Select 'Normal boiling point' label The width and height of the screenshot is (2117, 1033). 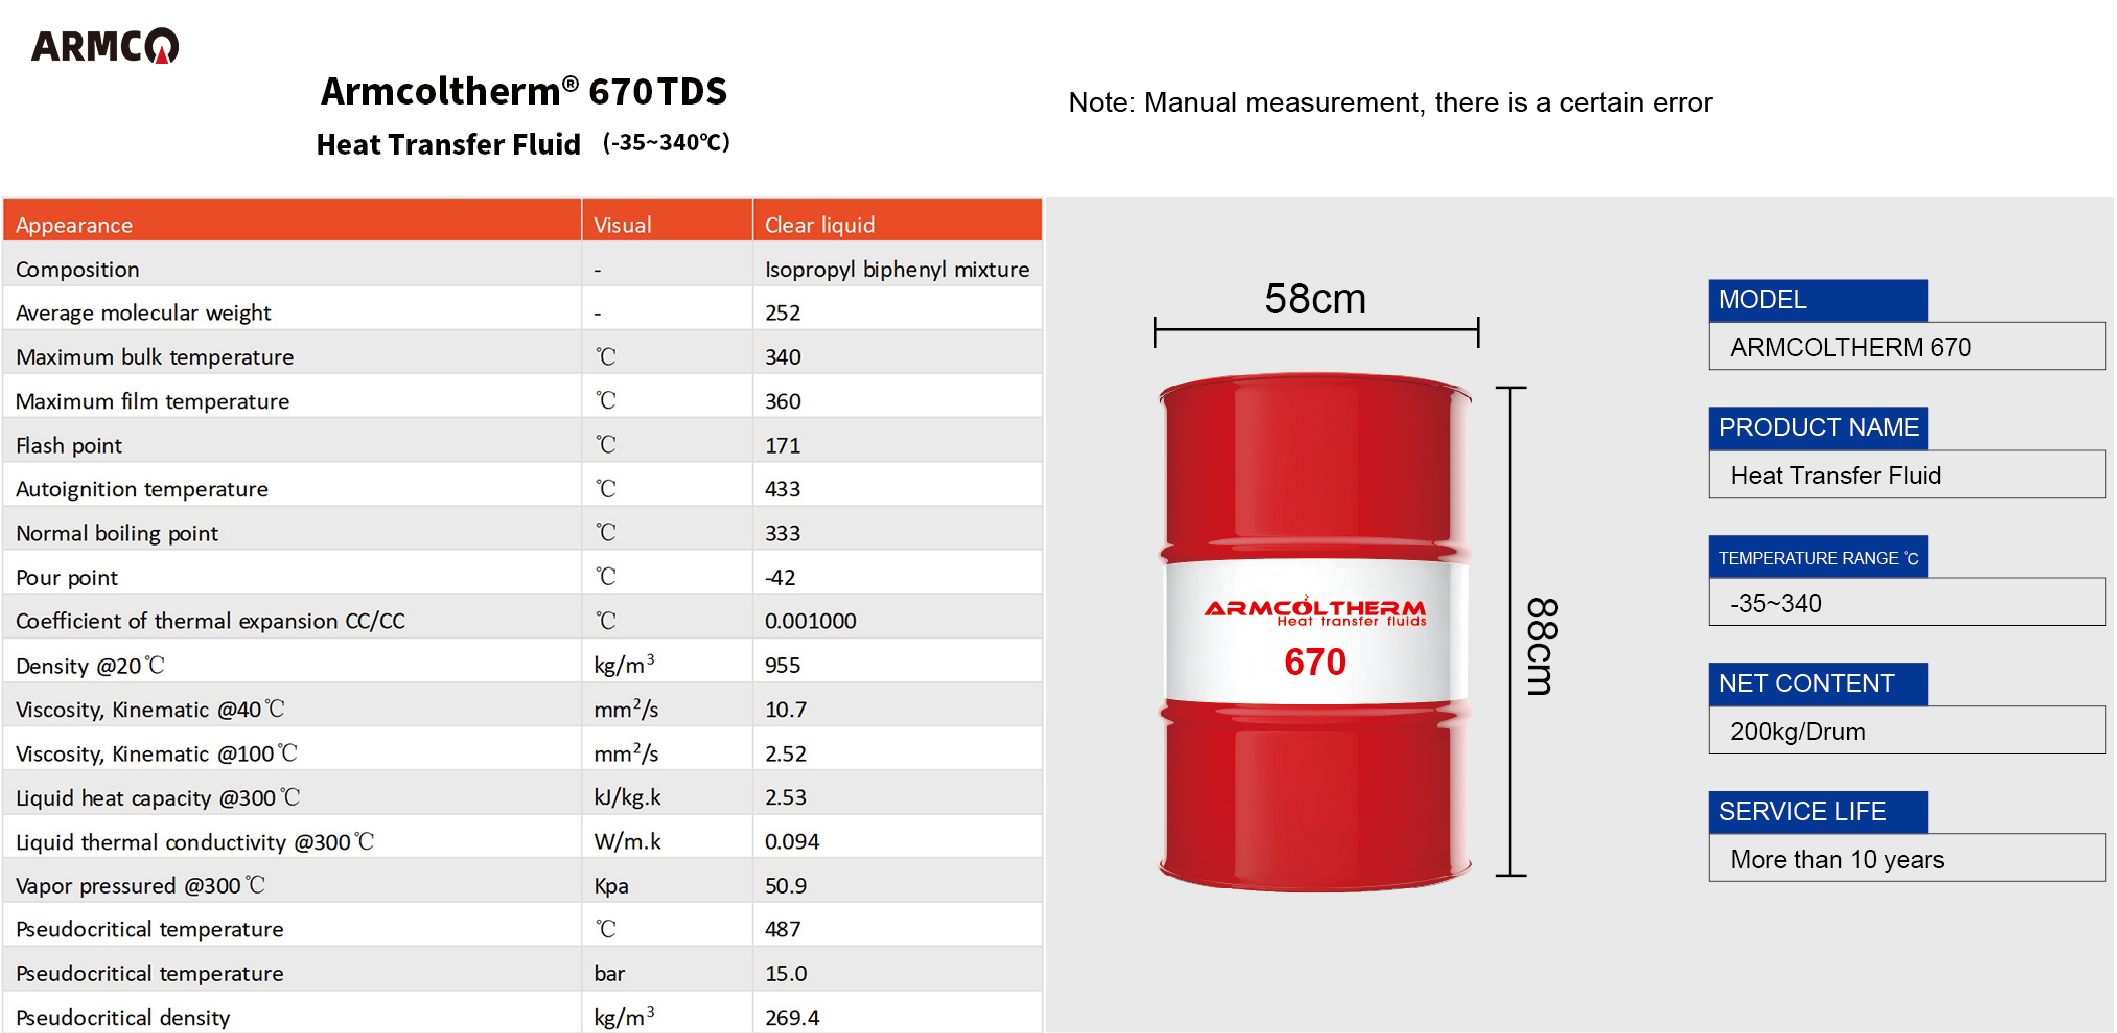coord(117,533)
